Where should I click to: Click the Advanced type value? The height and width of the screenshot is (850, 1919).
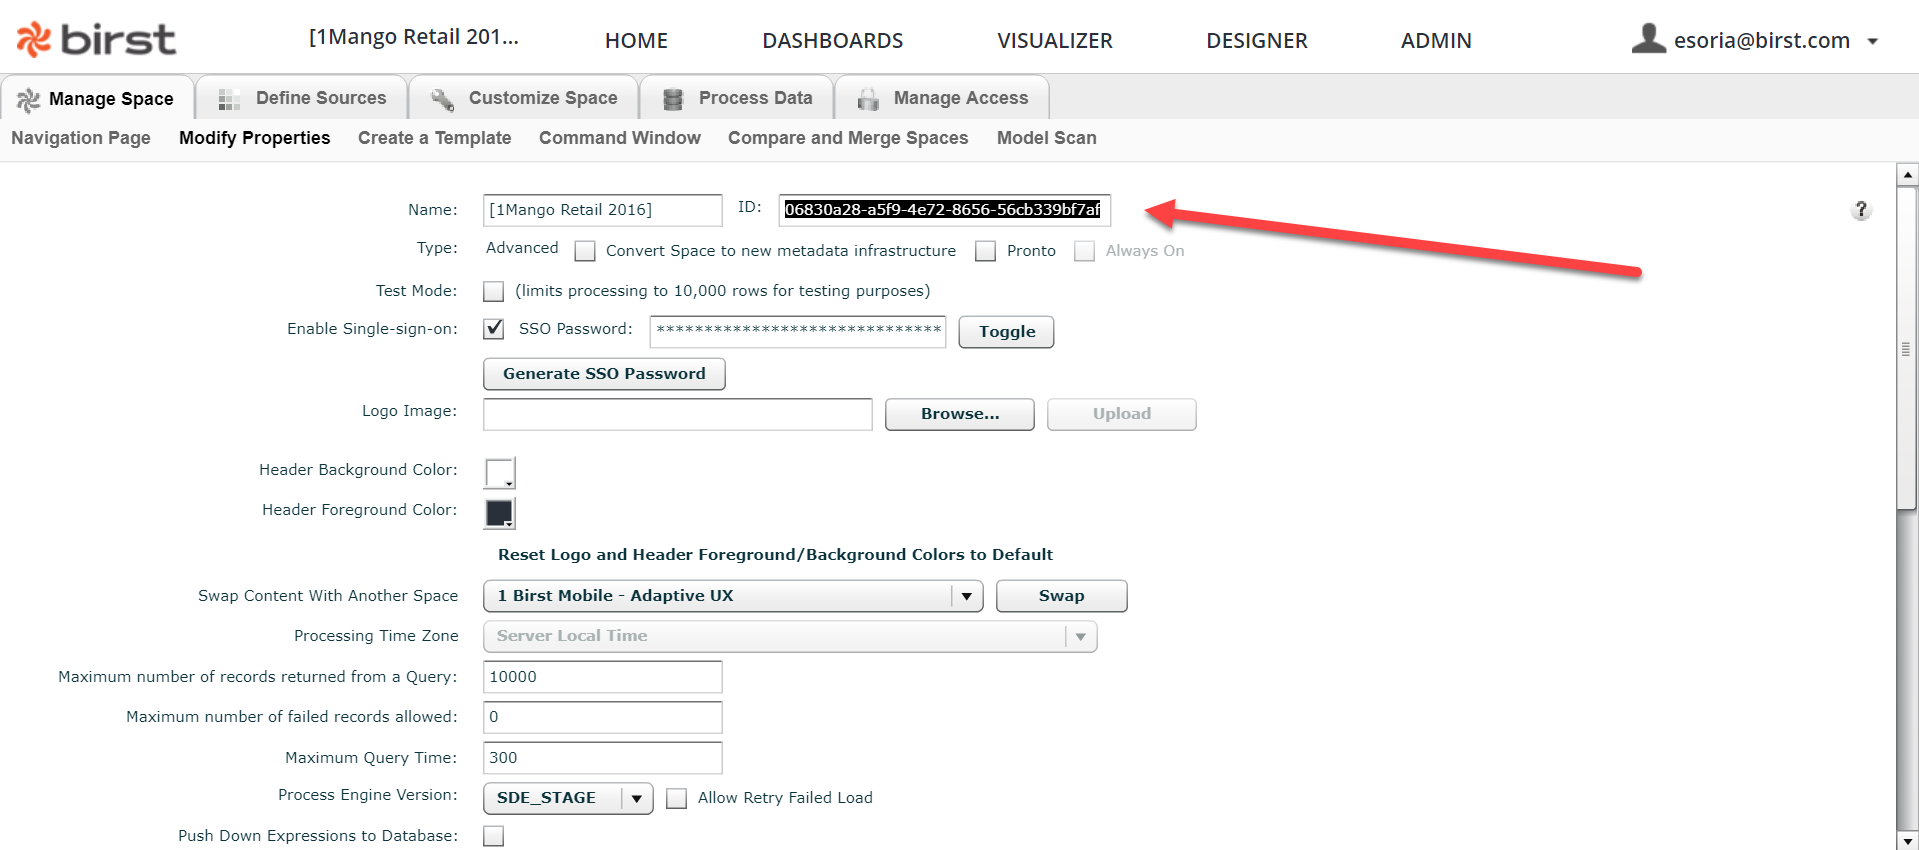[522, 248]
